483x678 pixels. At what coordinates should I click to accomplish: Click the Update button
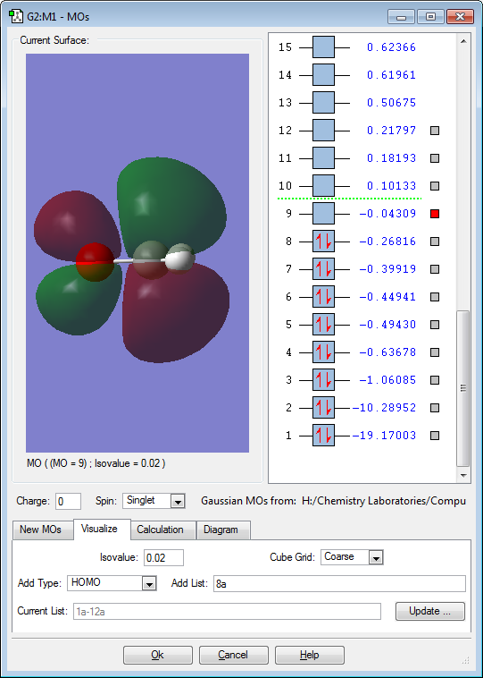430,611
